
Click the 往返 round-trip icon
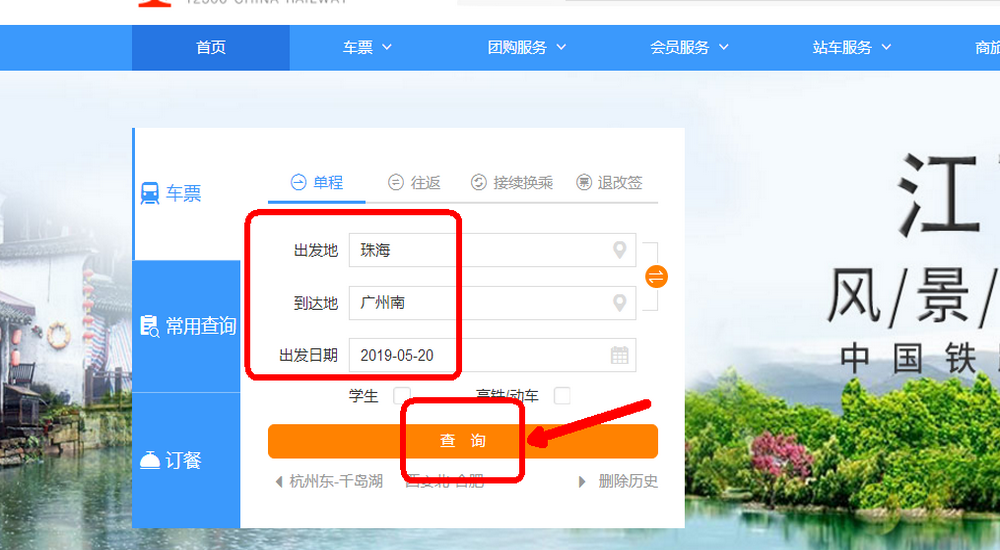click(396, 182)
